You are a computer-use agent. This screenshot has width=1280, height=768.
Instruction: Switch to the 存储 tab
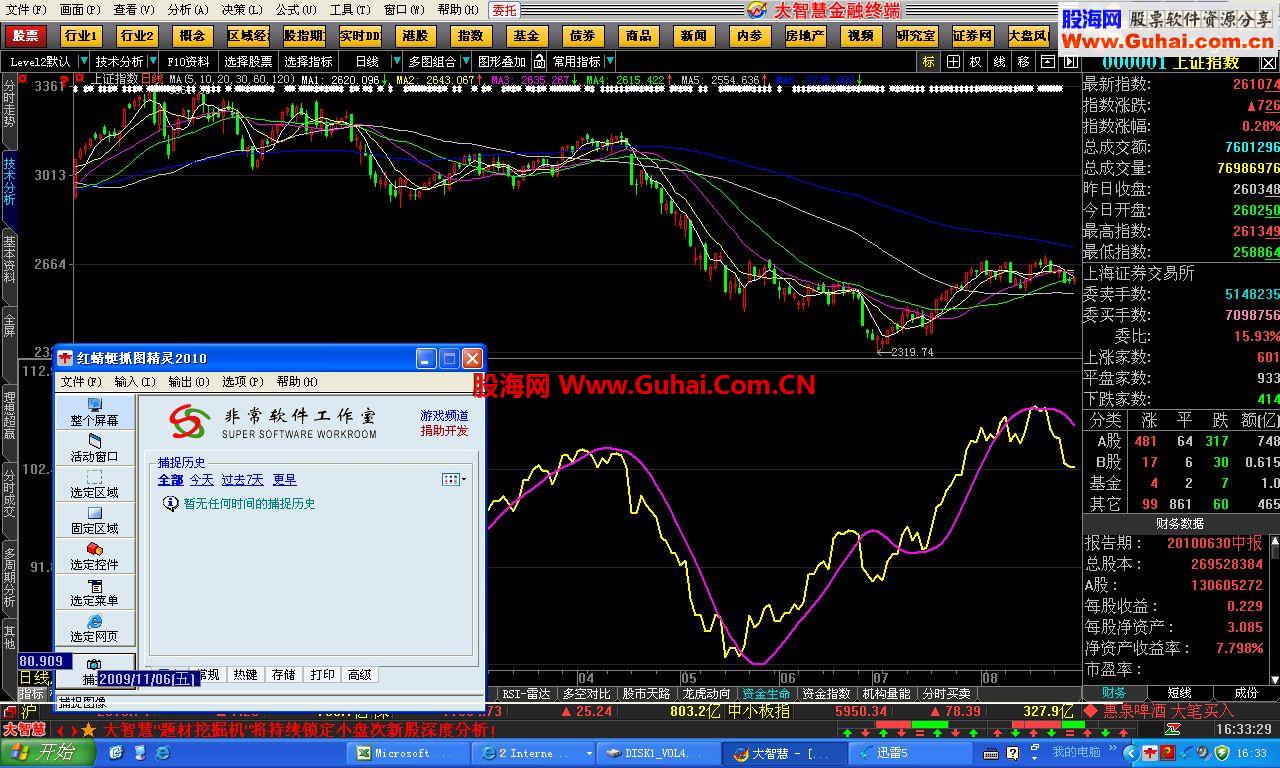pyautogui.click(x=284, y=675)
